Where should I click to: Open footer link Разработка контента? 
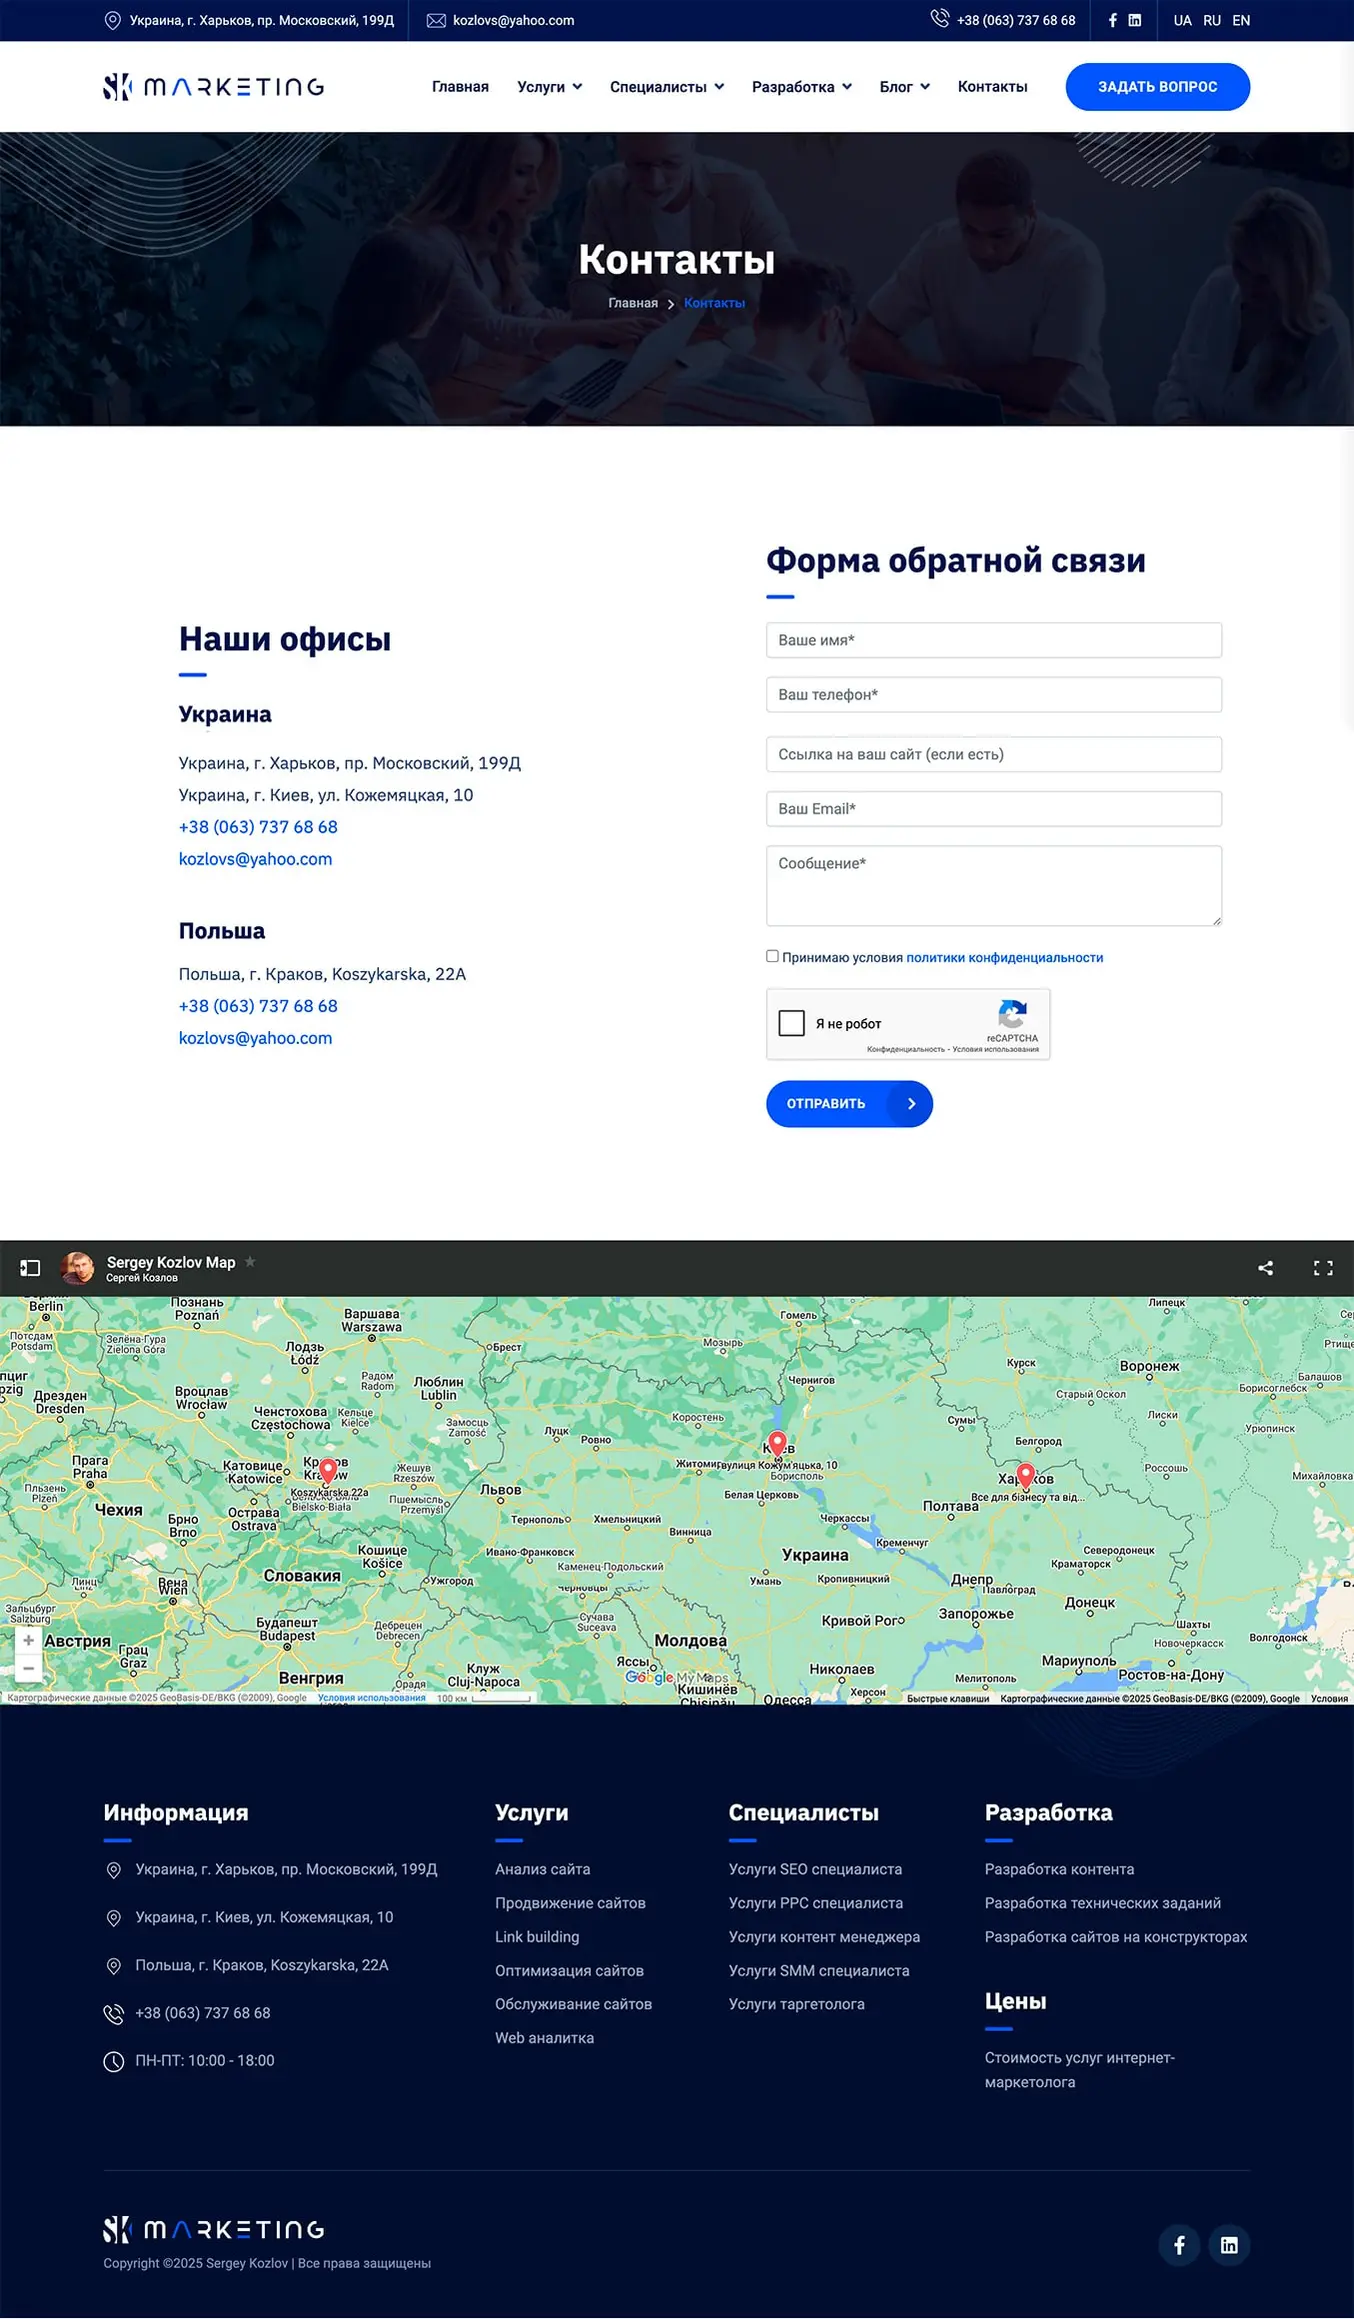click(x=1059, y=1869)
